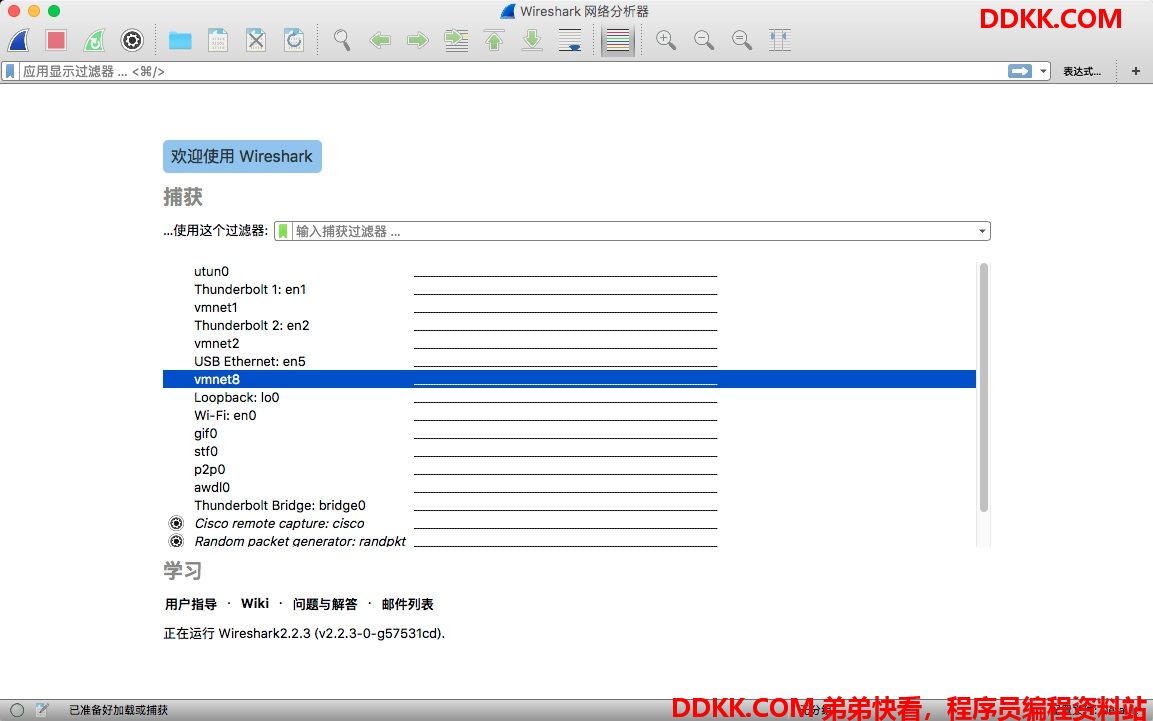Click the 已准备好加载或捕获 status text
The width and height of the screenshot is (1153, 721).
[x=118, y=710]
